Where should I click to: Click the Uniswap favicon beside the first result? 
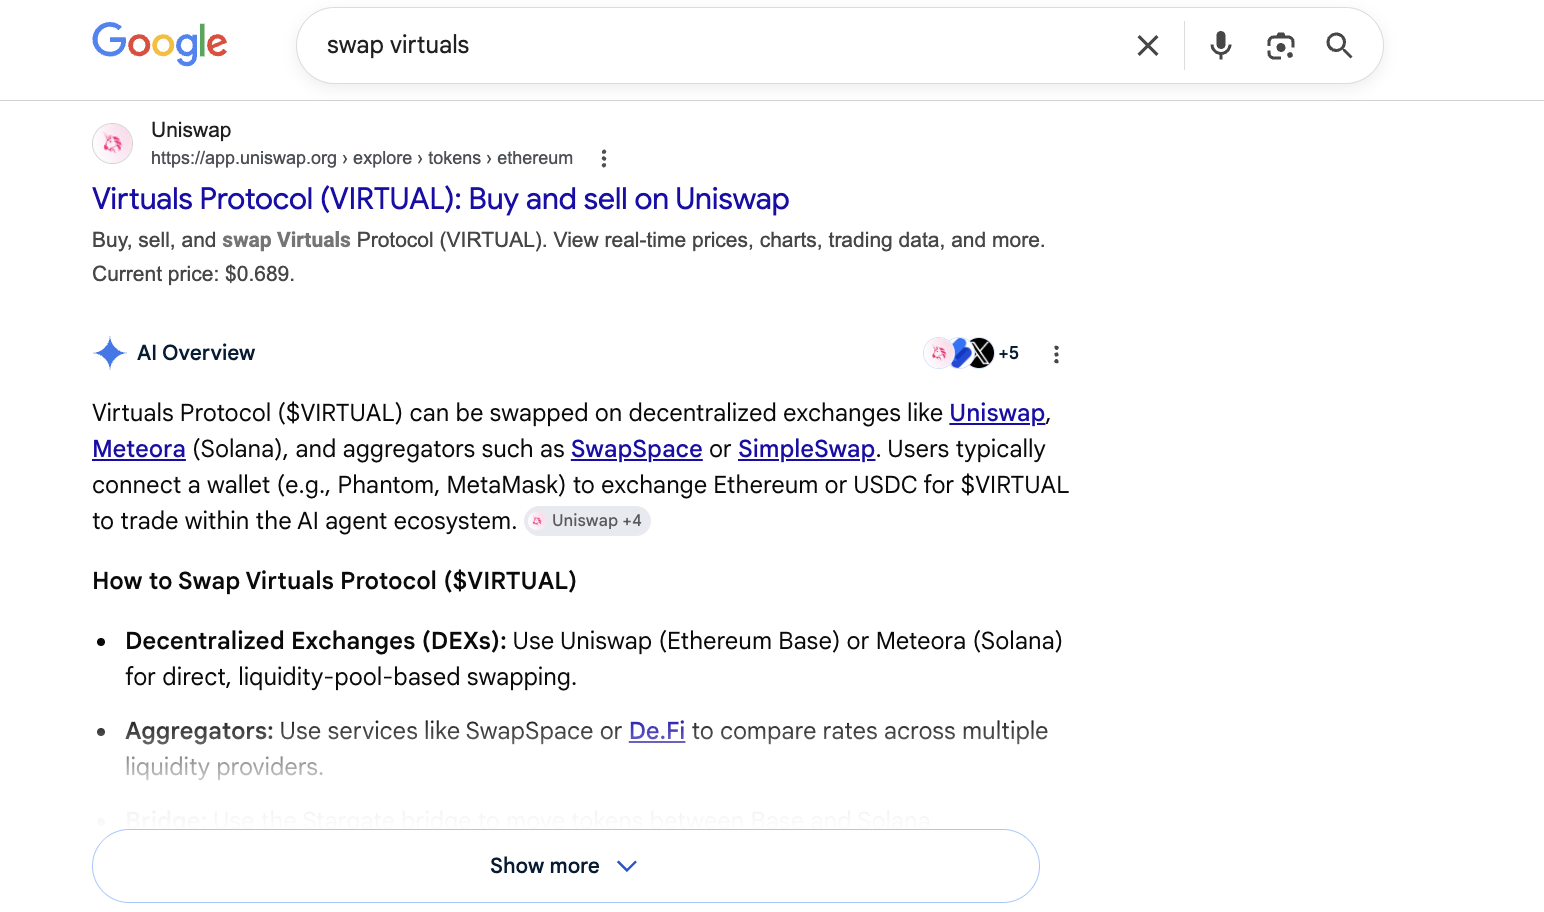113,143
